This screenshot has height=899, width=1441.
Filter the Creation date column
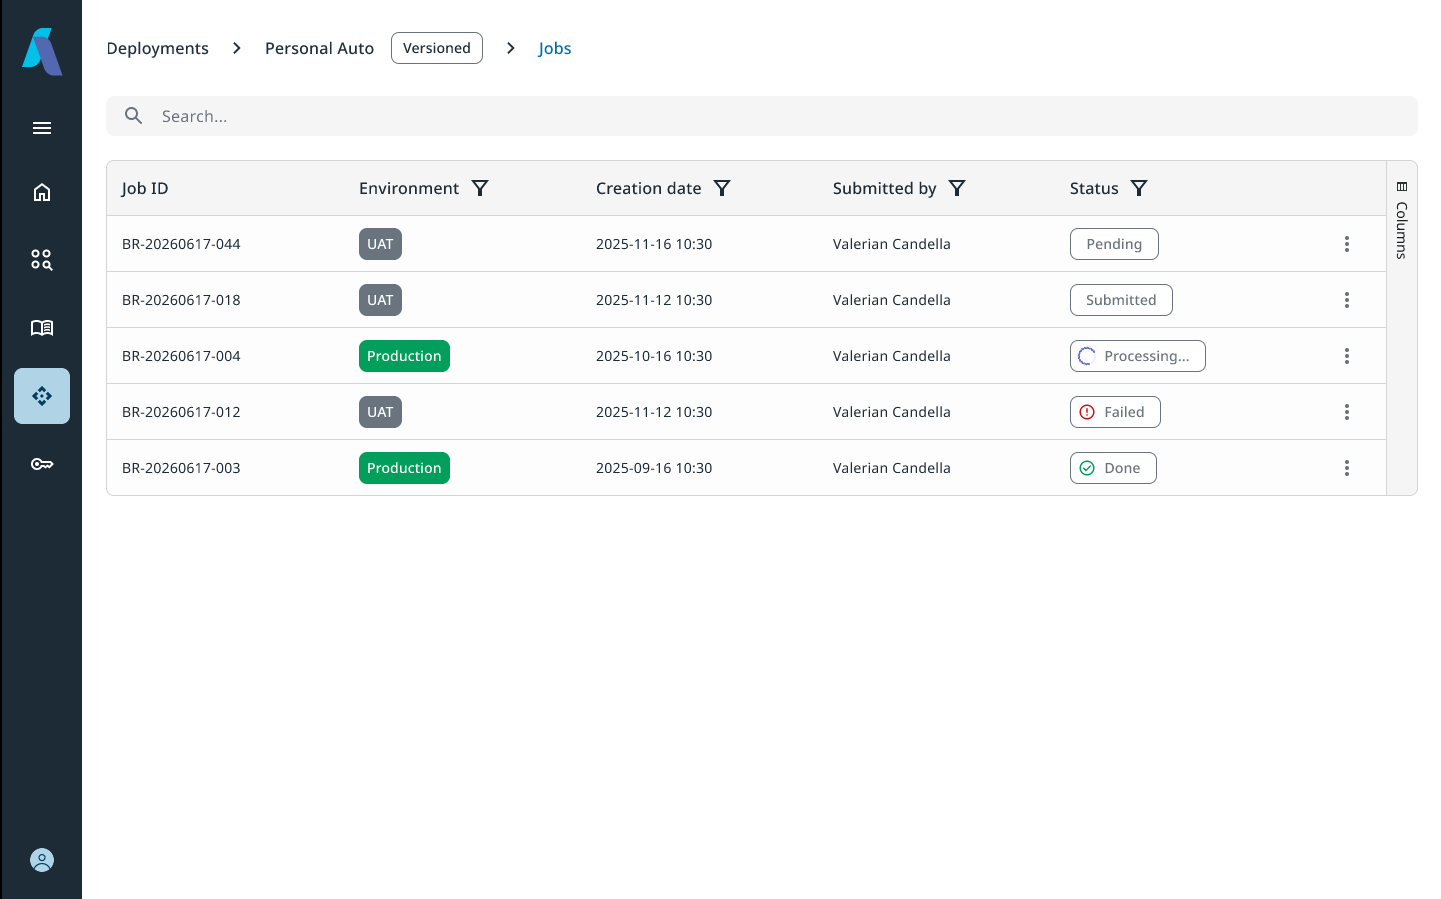click(x=722, y=188)
